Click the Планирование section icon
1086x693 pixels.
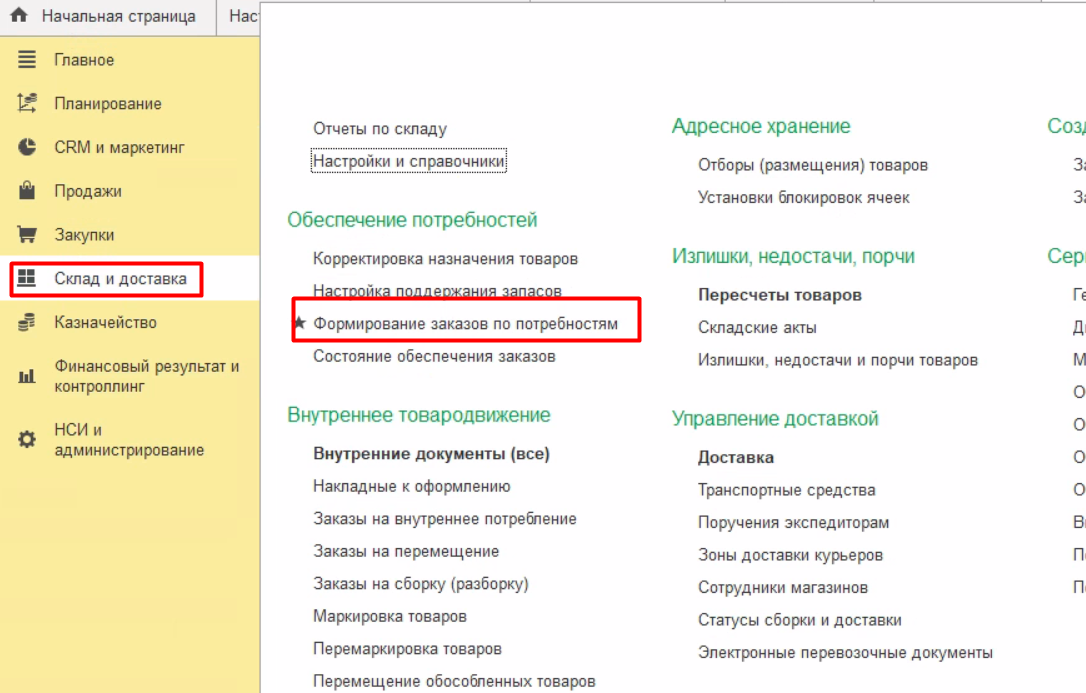click(x=27, y=103)
